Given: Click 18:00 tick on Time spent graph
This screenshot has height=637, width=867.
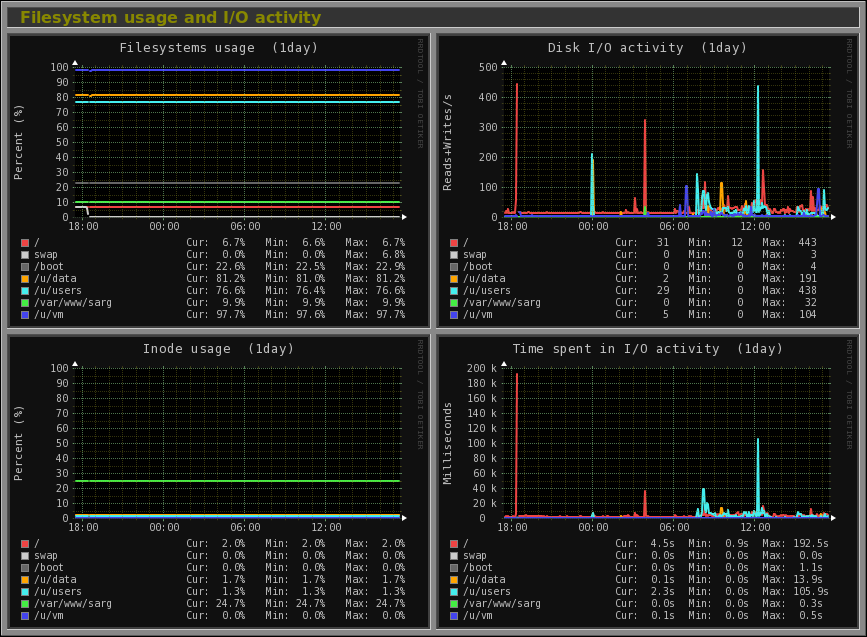Looking at the screenshot, I should (x=513, y=528).
